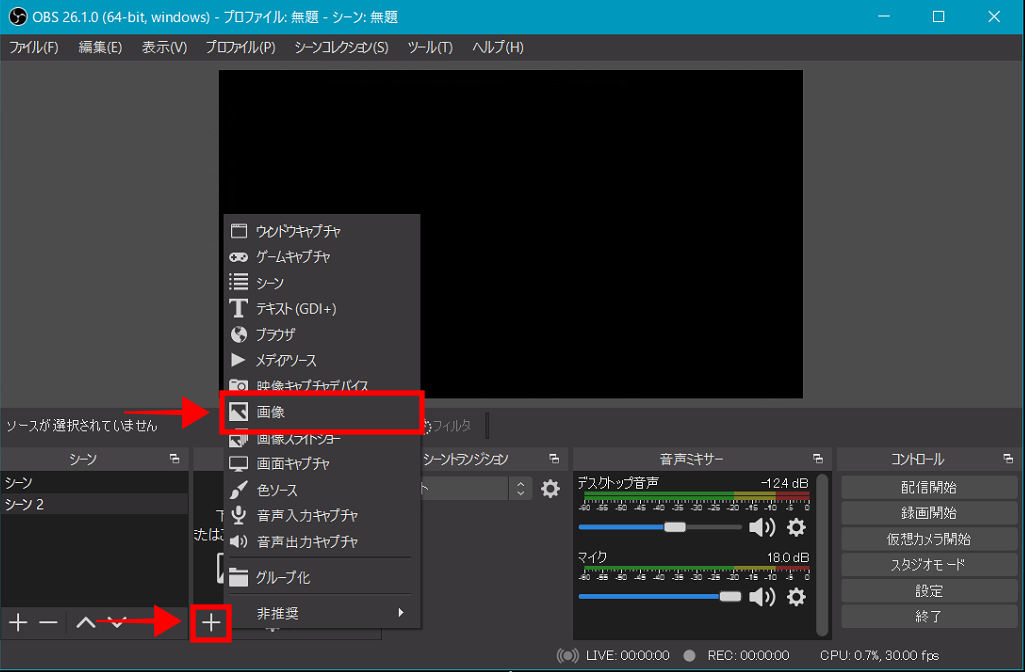This screenshot has height=672, width=1025.
Task: Click 終了 button to exit
Action: coord(929,616)
